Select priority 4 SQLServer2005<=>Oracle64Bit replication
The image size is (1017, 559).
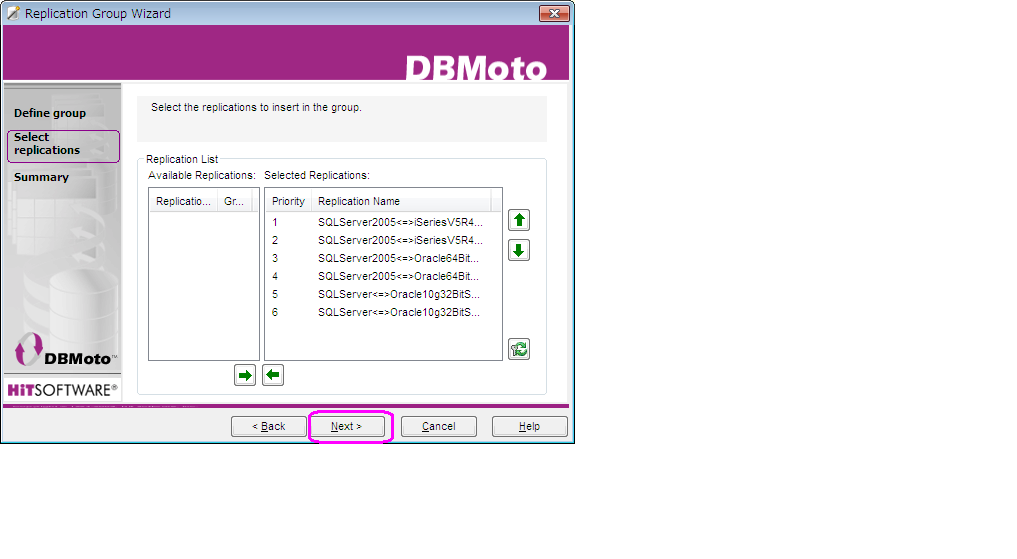tap(383, 276)
